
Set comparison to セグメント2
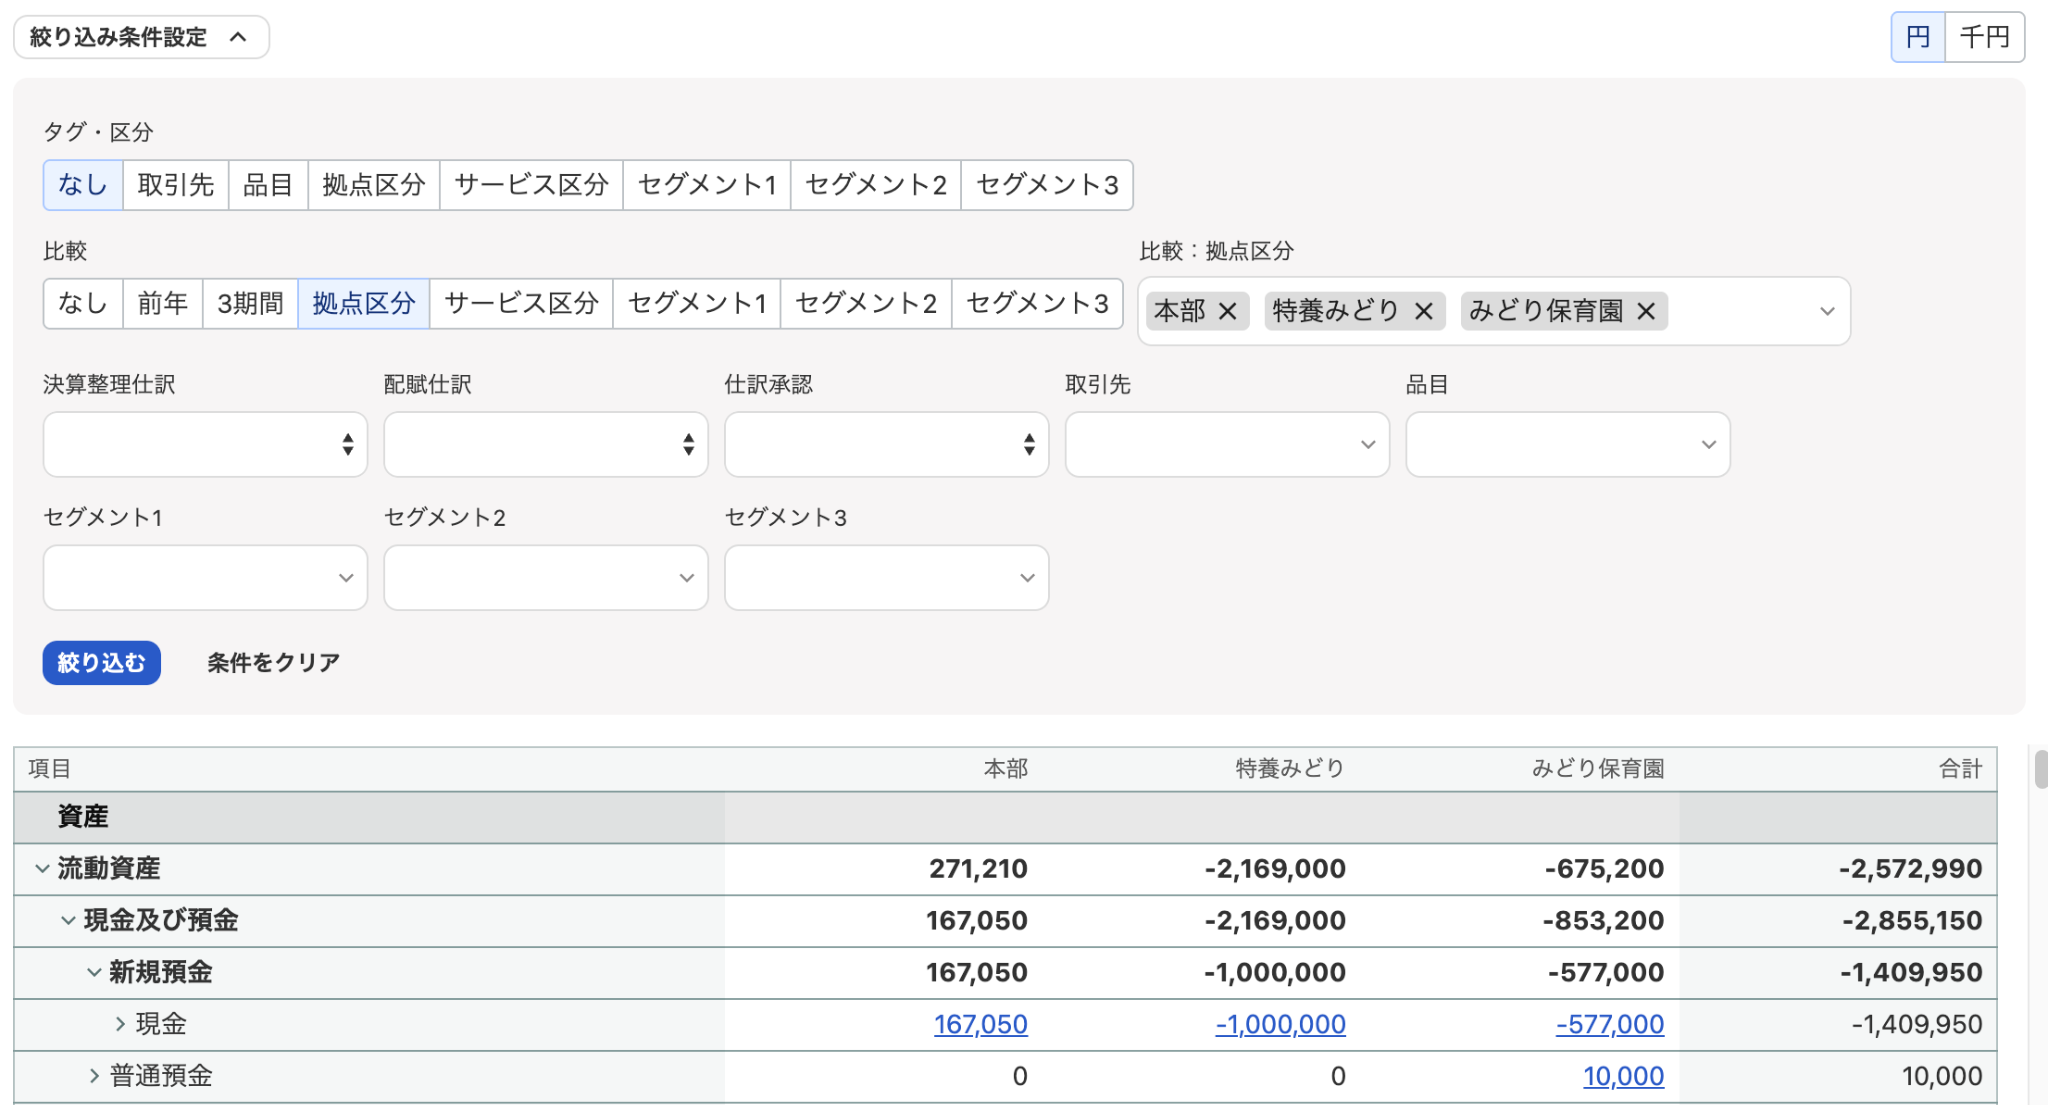866,304
